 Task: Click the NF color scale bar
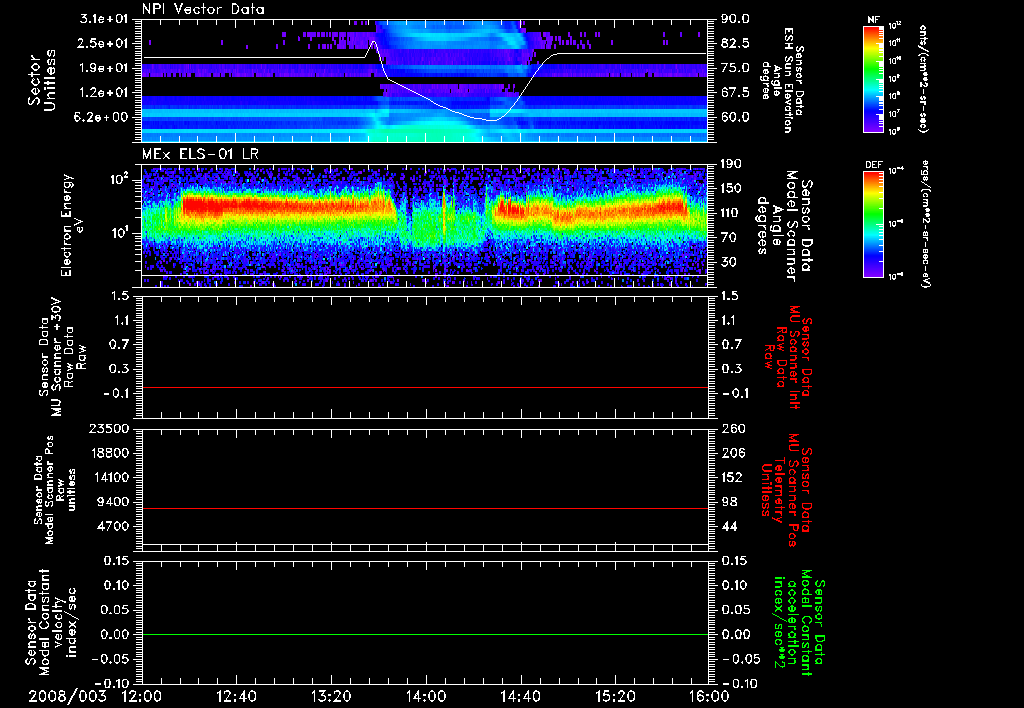[x=874, y=79]
